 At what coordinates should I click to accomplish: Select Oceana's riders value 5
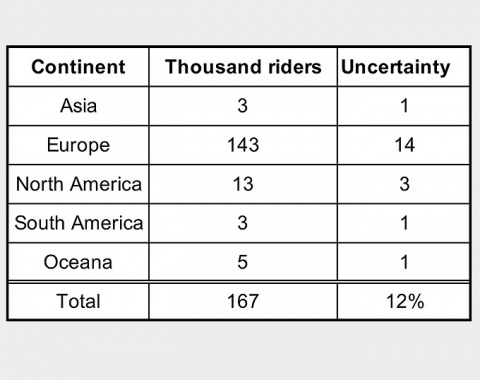pyautogui.click(x=243, y=262)
